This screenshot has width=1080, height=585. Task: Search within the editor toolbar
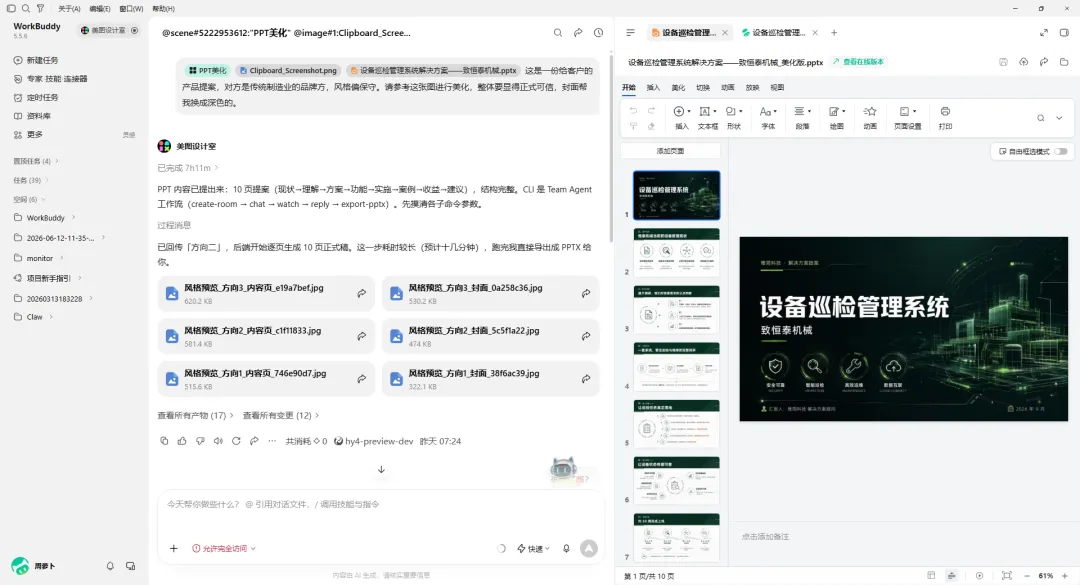pyautogui.click(x=1041, y=118)
